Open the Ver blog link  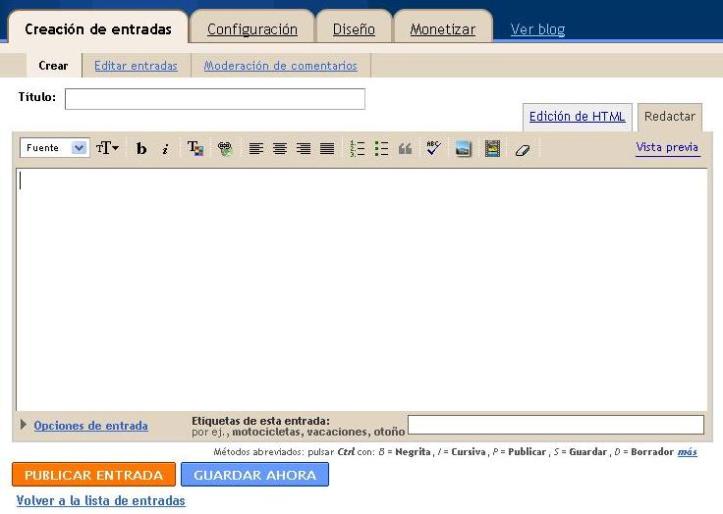(x=538, y=29)
